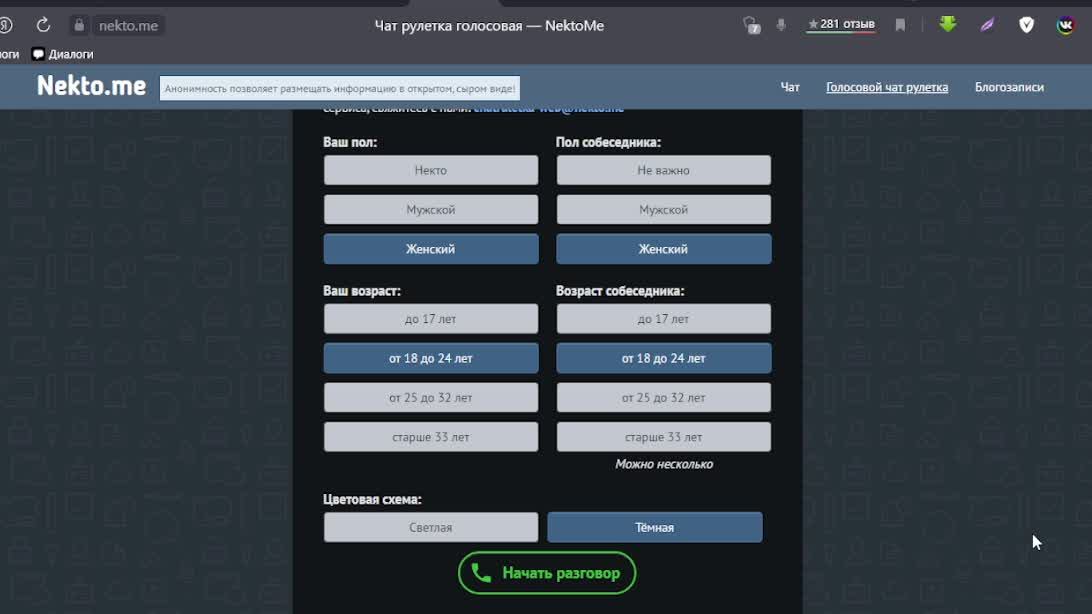
Task: Open the Блогозаписи navigation link
Action: click(1009, 87)
